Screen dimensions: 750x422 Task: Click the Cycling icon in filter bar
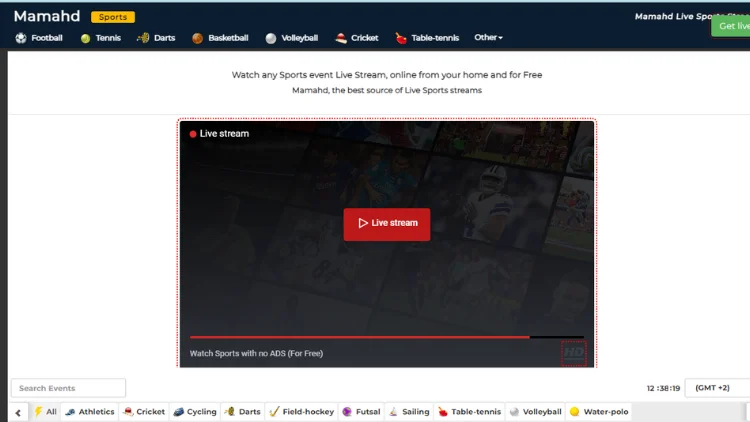pos(178,411)
